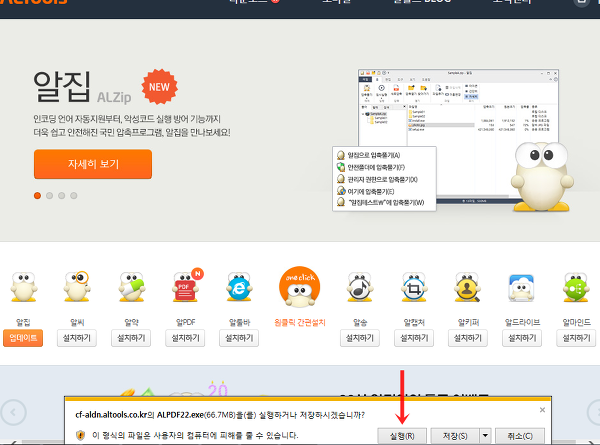This screenshot has height=445, width=600.
Task: Click the 알드라이브 cloud icon
Action: tap(522, 288)
